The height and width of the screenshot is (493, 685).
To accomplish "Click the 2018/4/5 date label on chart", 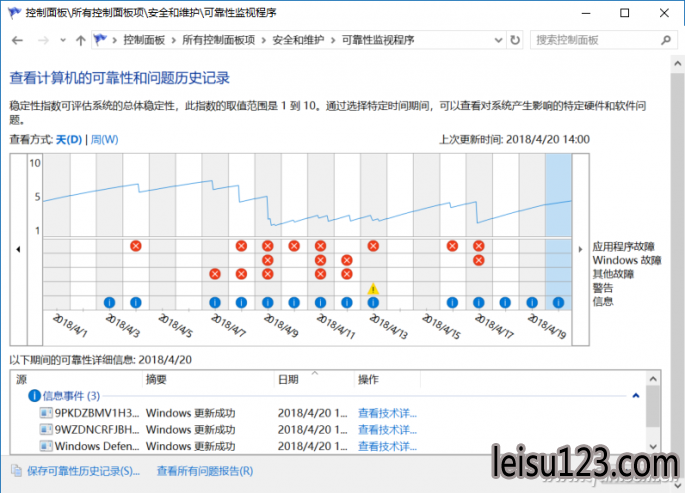I will pyautogui.click(x=175, y=325).
